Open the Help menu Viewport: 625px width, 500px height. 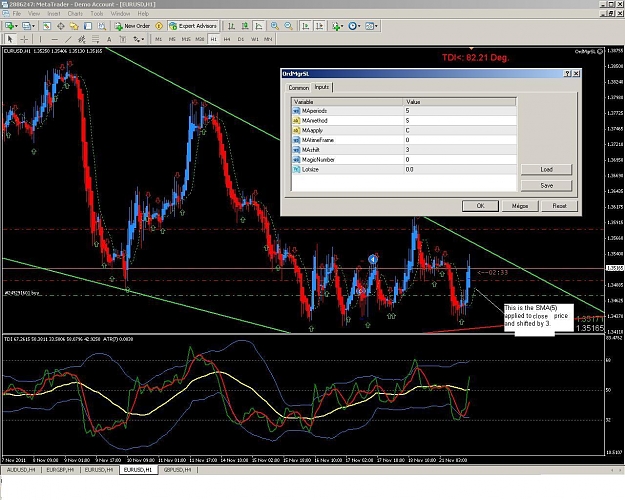pyautogui.click(x=143, y=14)
